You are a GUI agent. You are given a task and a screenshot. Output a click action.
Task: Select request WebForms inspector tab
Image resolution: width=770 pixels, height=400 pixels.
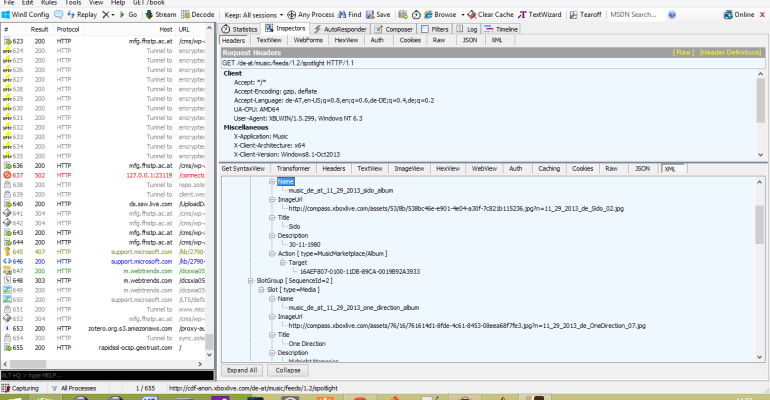pyautogui.click(x=308, y=40)
